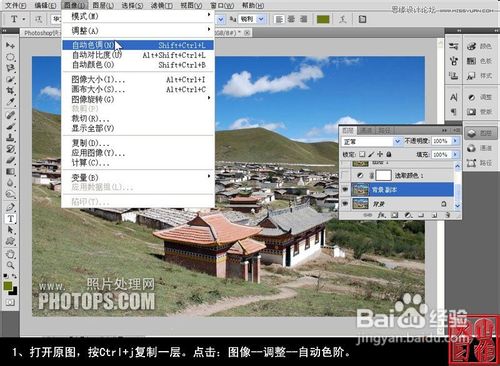500x366 pixels.
Task: Select the Brush tool
Action: pyautogui.click(x=10, y=127)
